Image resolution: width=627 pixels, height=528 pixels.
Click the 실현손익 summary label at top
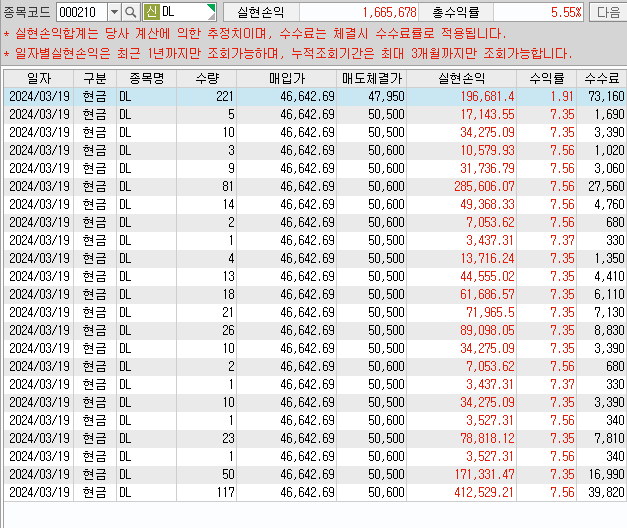pos(261,12)
